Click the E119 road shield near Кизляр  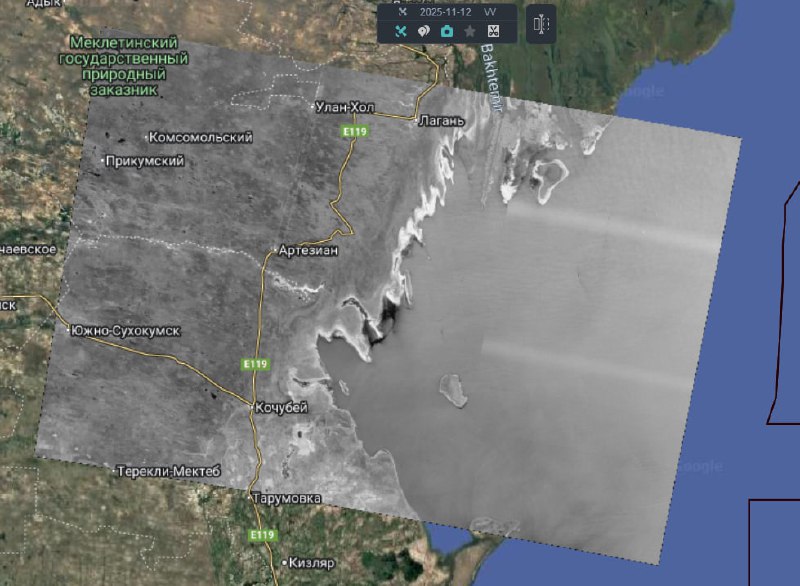point(261,535)
